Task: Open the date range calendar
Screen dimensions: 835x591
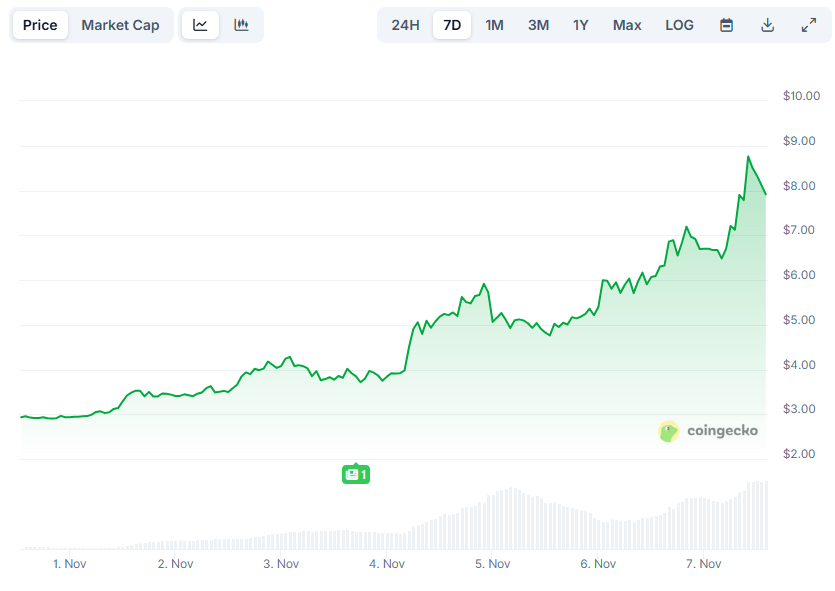Action: coord(725,25)
